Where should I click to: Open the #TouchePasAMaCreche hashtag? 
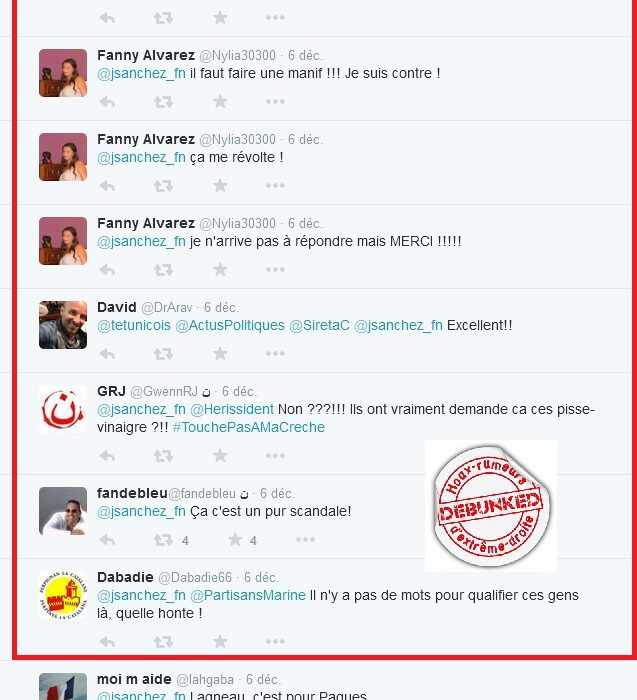(249, 427)
